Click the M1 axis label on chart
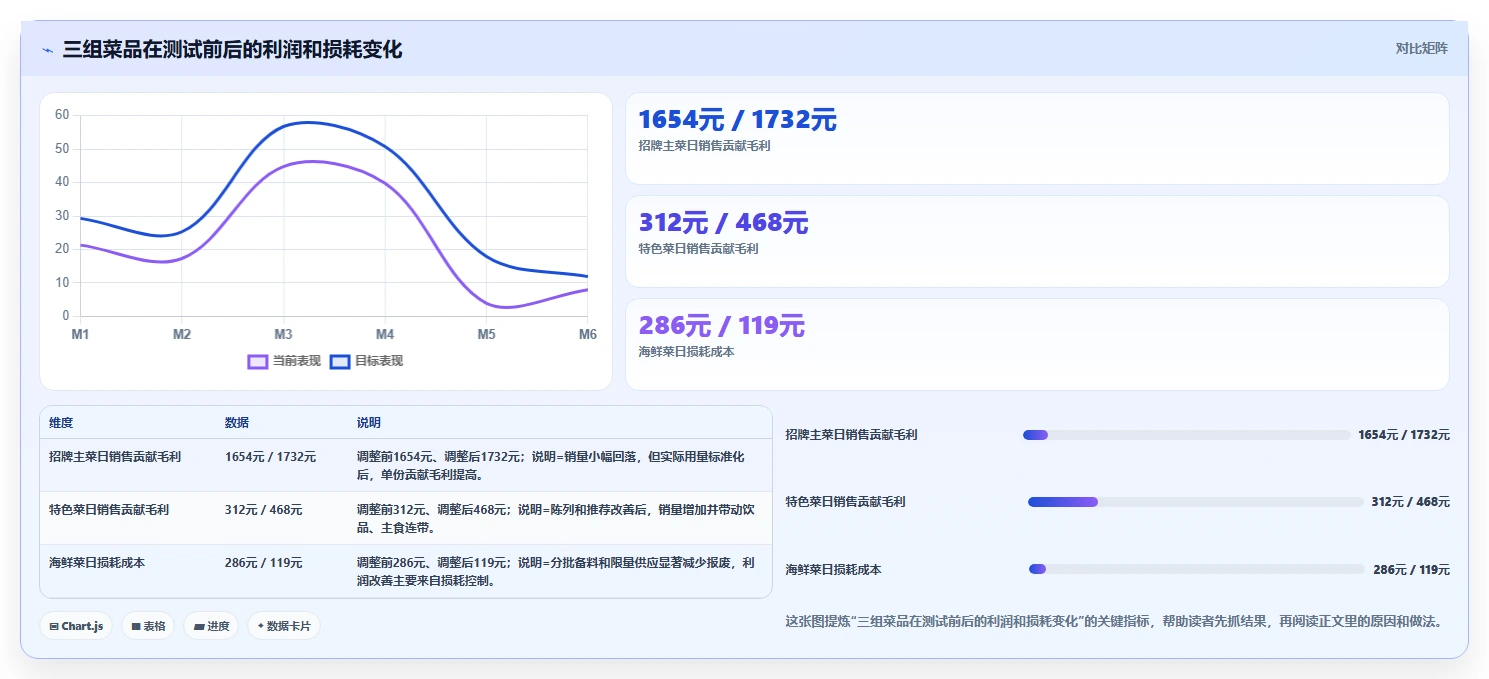This screenshot has width=1489, height=679. (x=80, y=335)
